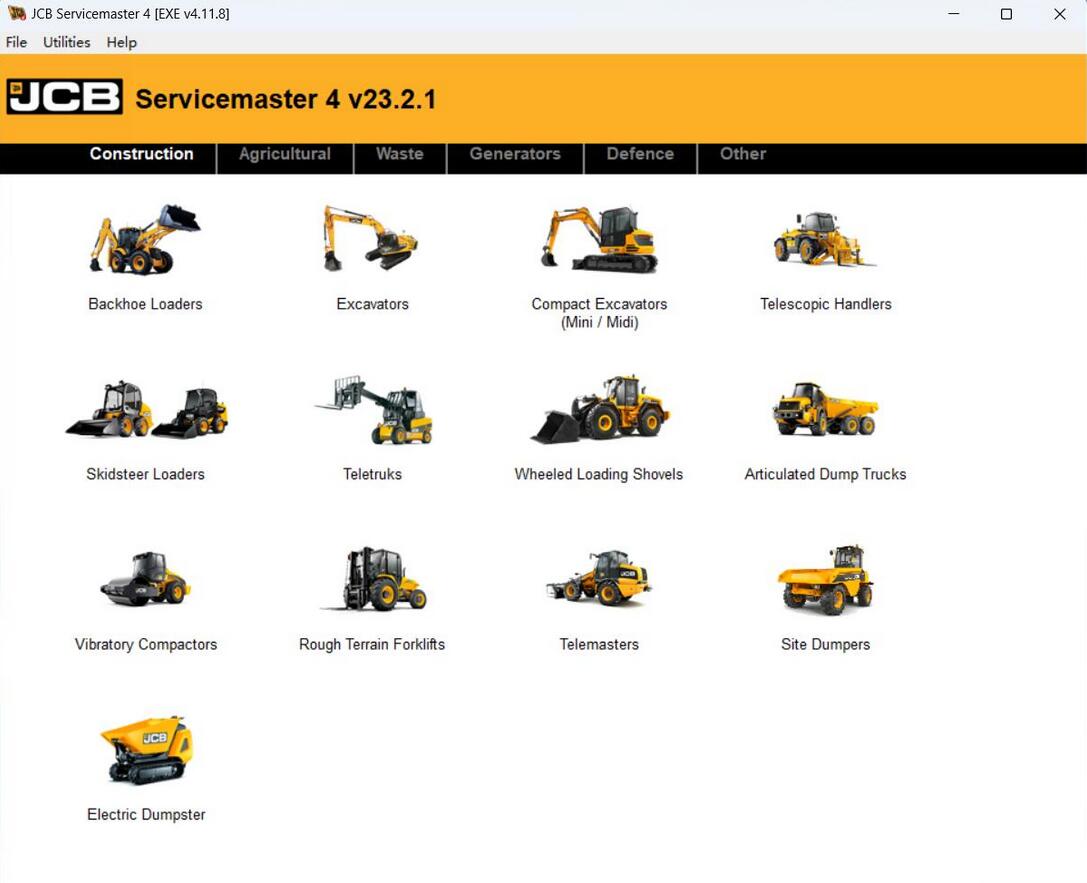Image resolution: width=1087 pixels, height=883 pixels.
Task: Open the Skidsteer Loaders machine image
Action: (x=146, y=409)
